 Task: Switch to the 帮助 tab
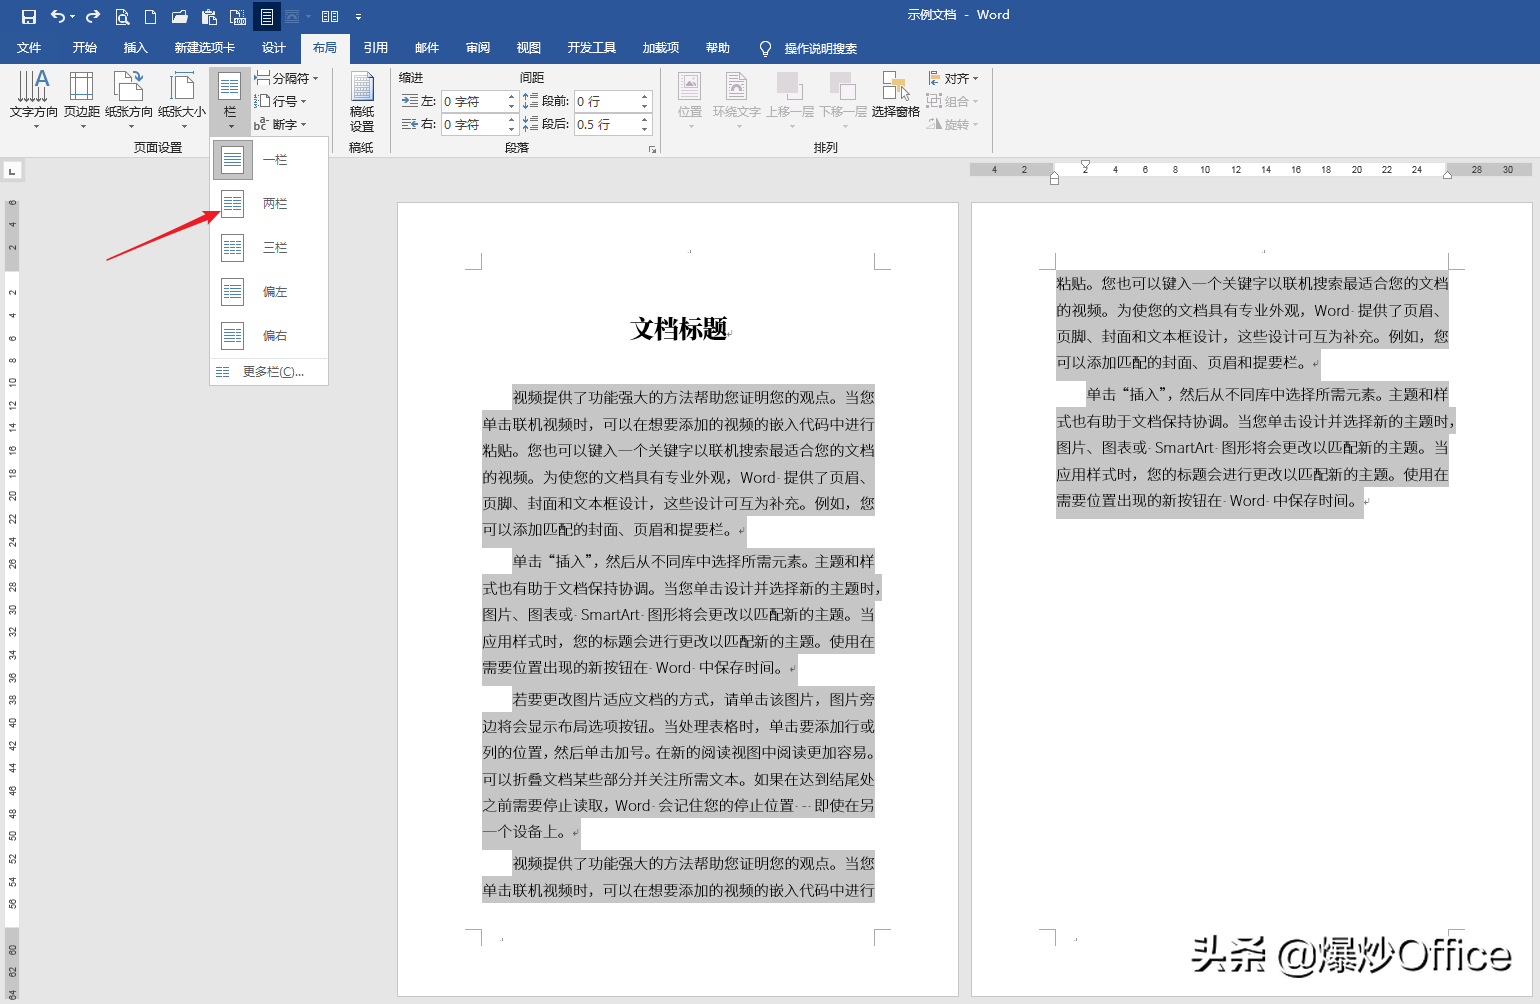(718, 48)
